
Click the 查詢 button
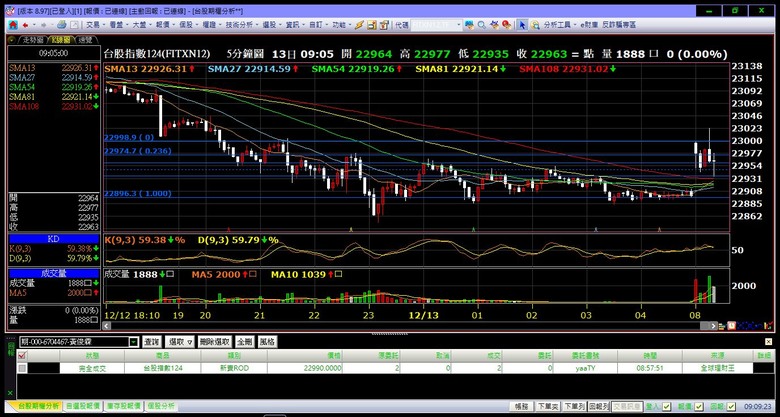click(152, 342)
